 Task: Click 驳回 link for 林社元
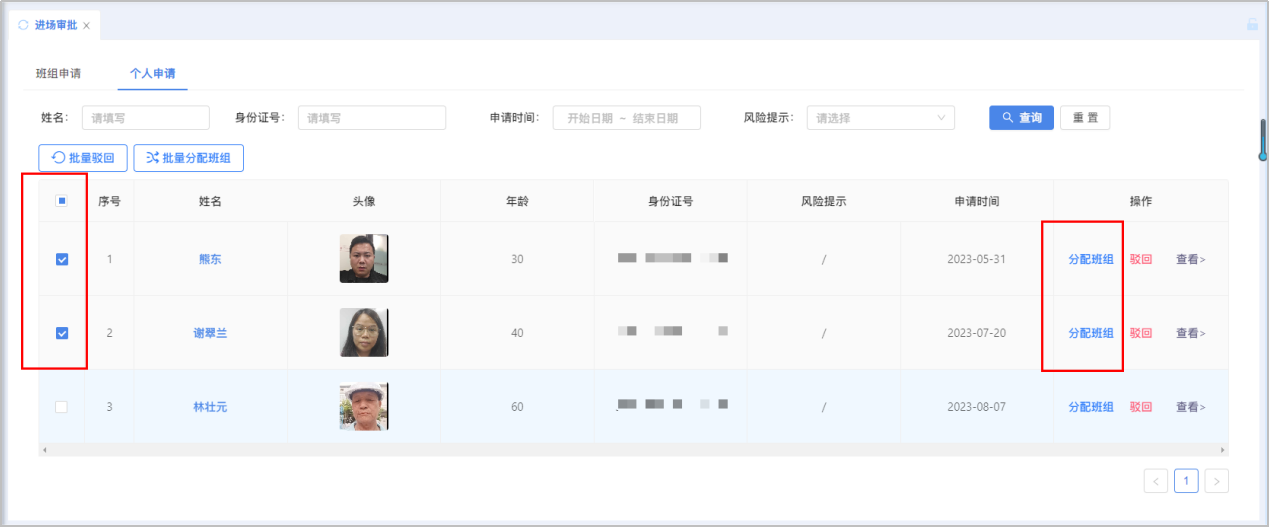click(x=1140, y=407)
